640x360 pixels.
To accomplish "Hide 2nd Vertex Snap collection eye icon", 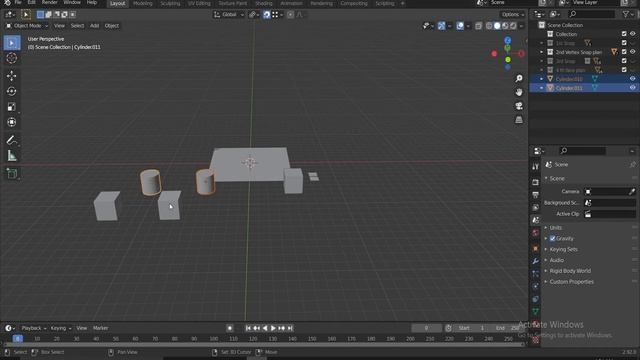I will pos(632,52).
